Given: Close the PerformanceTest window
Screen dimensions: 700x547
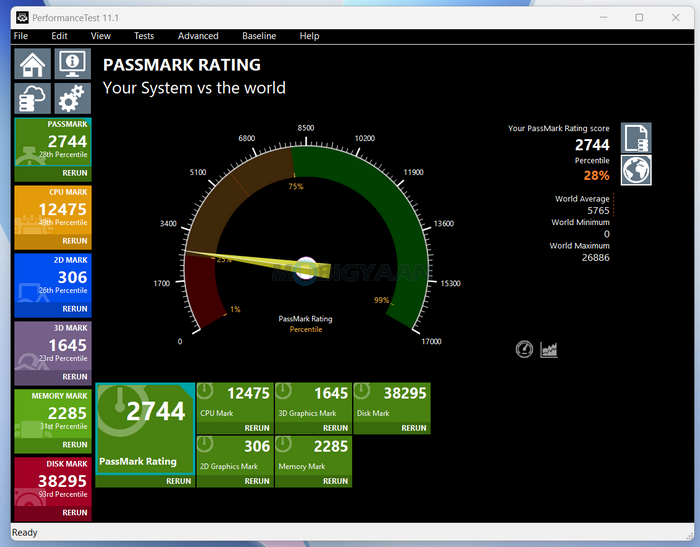Looking at the screenshot, I should tap(675, 17).
